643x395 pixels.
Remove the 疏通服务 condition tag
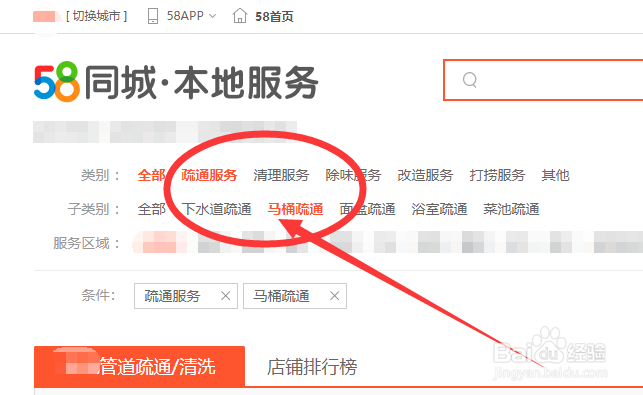tap(225, 296)
